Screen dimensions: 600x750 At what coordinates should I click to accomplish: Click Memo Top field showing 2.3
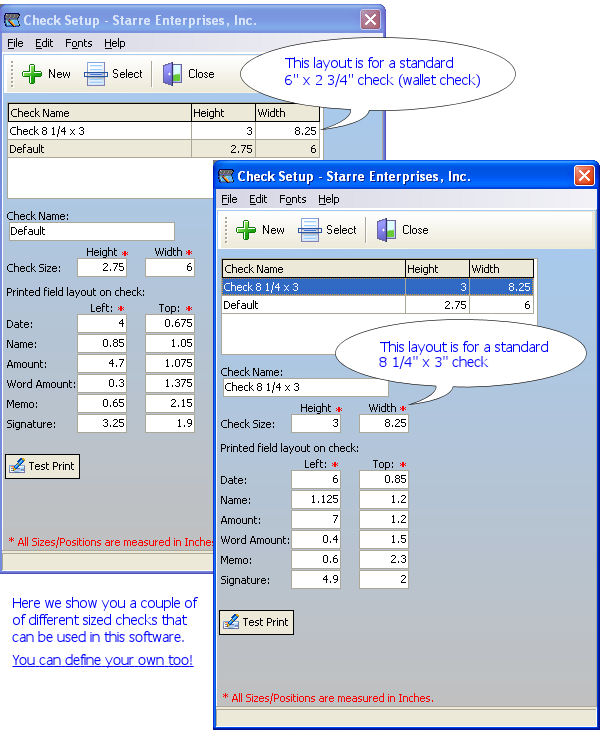coord(384,560)
